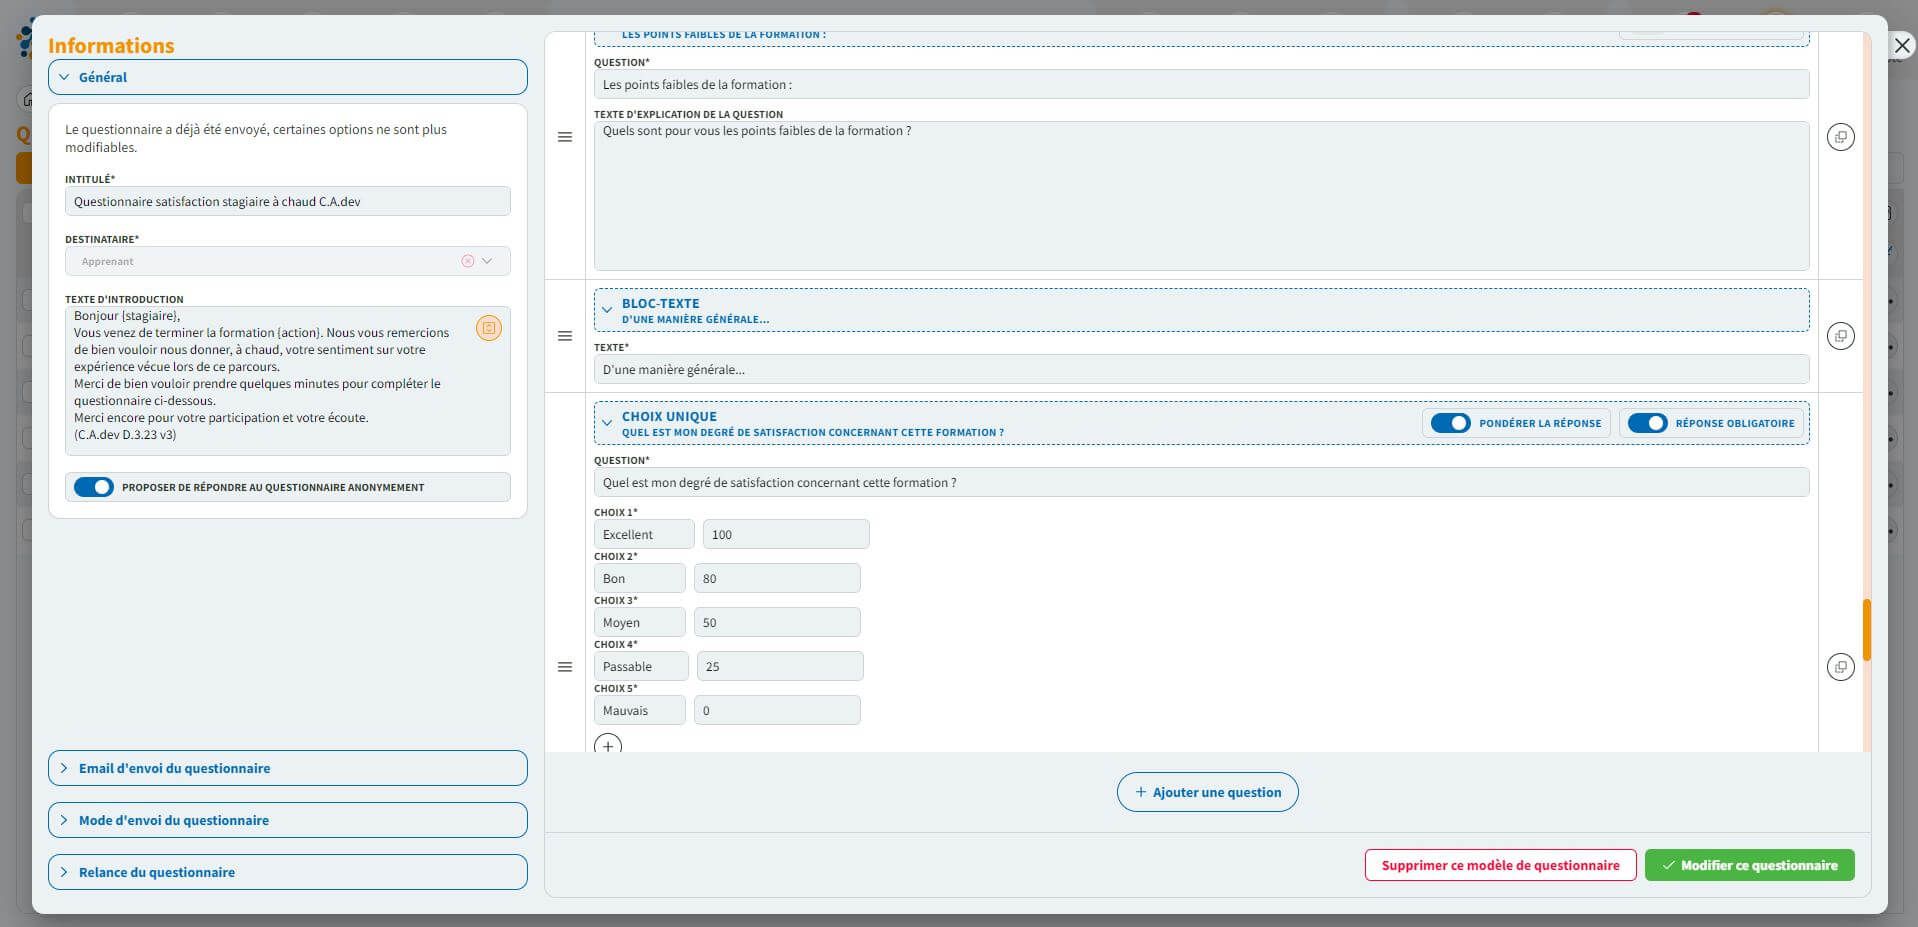1918x927 pixels.
Task: Clear the Destinataire selection with the x icon
Action: (x=467, y=261)
